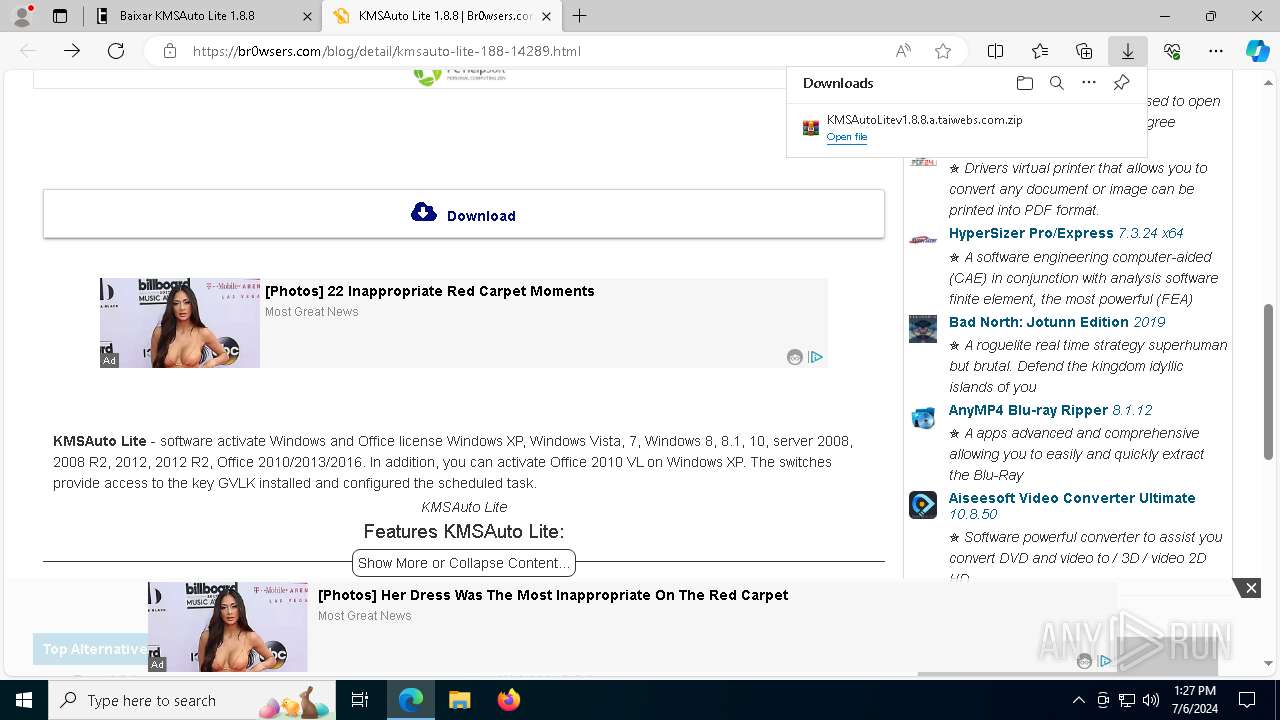Click the browser Forward arrow
1280x720 pixels.
click(x=72, y=51)
